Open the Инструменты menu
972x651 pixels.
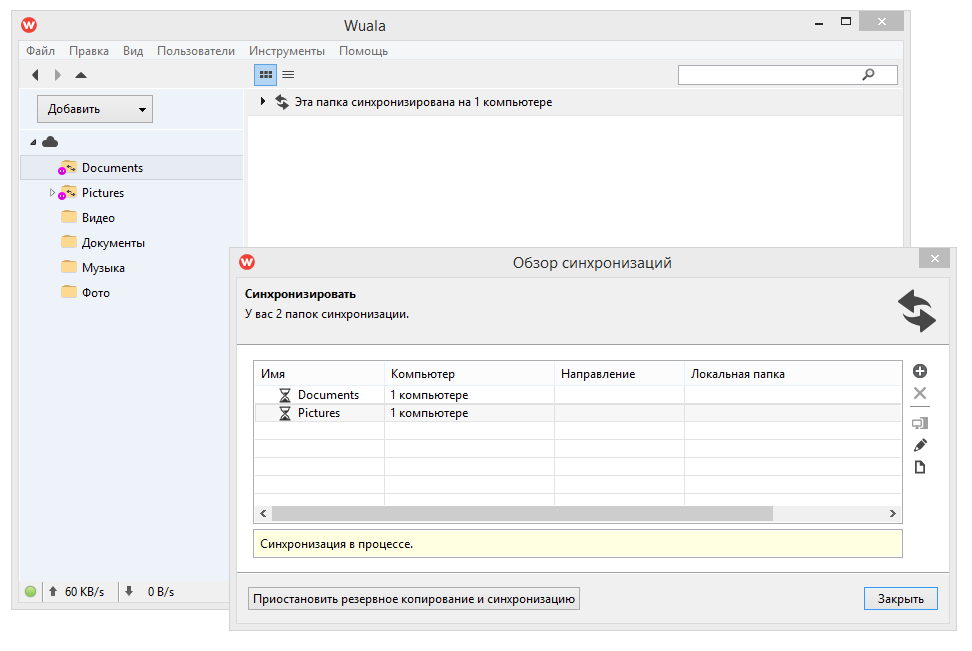(287, 51)
